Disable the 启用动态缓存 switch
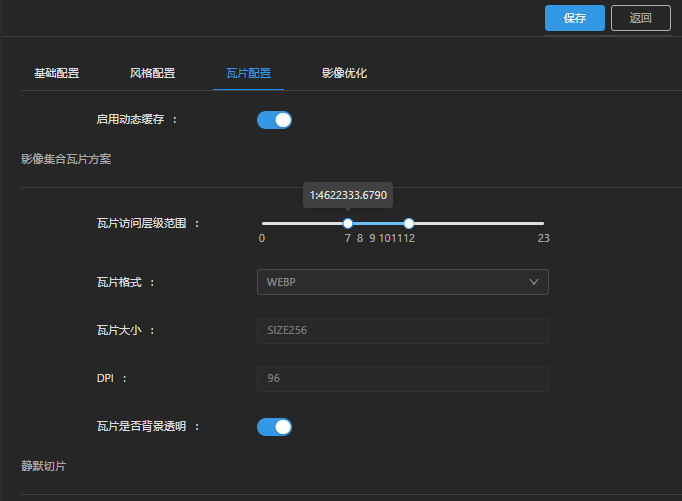Image resolution: width=682 pixels, height=501 pixels. 274,120
